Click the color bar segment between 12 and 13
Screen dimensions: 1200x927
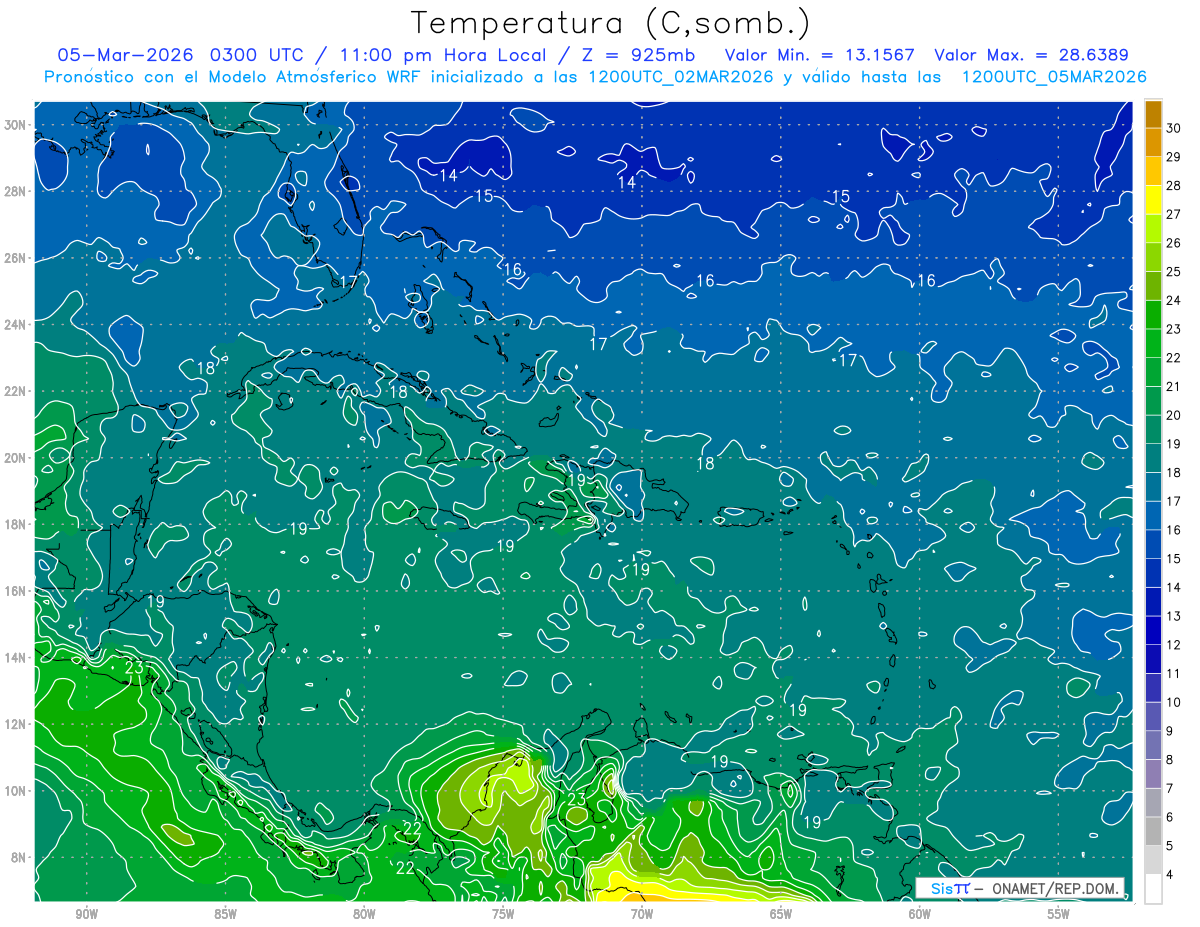[1153, 631]
